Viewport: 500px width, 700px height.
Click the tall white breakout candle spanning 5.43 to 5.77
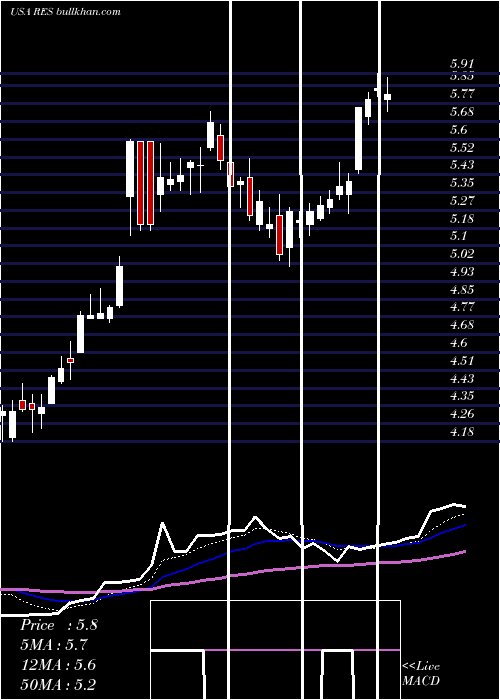[x=358, y=139]
